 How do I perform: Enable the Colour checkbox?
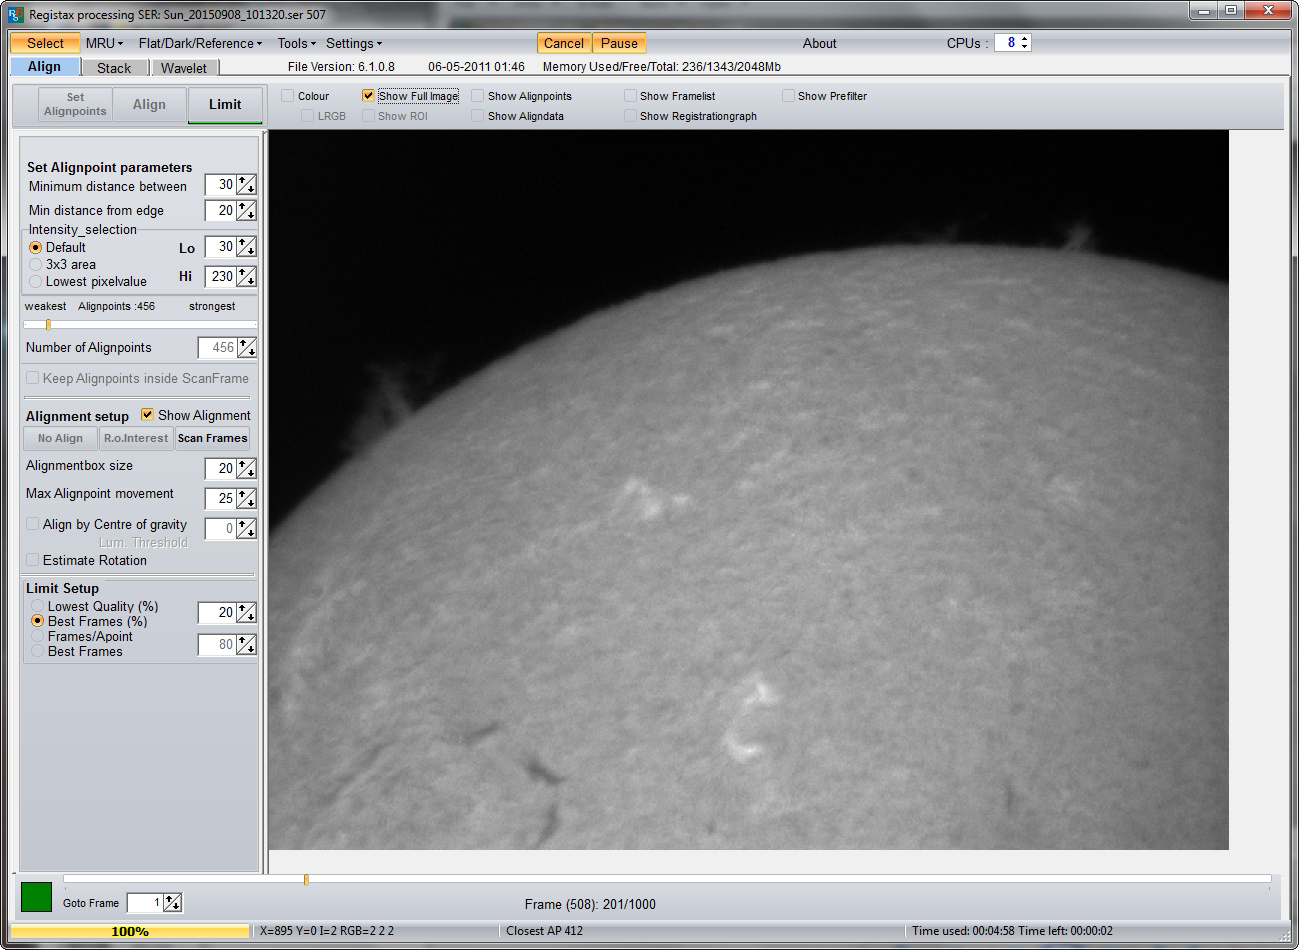[x=288, y=96]
